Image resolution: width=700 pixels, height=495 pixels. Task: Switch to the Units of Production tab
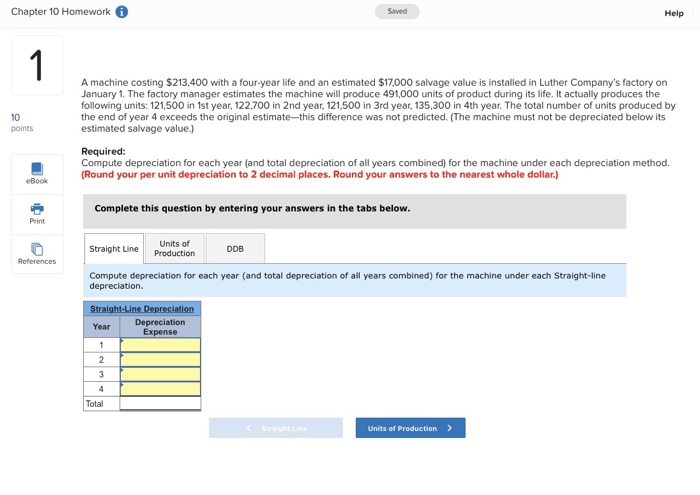[175, 249]
